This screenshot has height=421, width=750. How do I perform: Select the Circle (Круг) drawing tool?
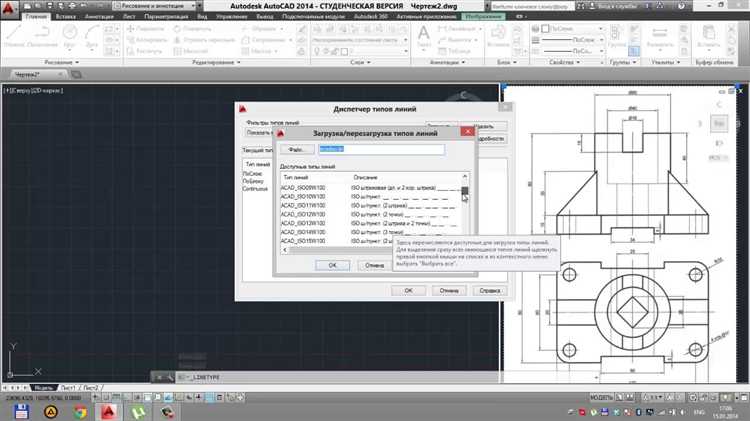point(70,36)
